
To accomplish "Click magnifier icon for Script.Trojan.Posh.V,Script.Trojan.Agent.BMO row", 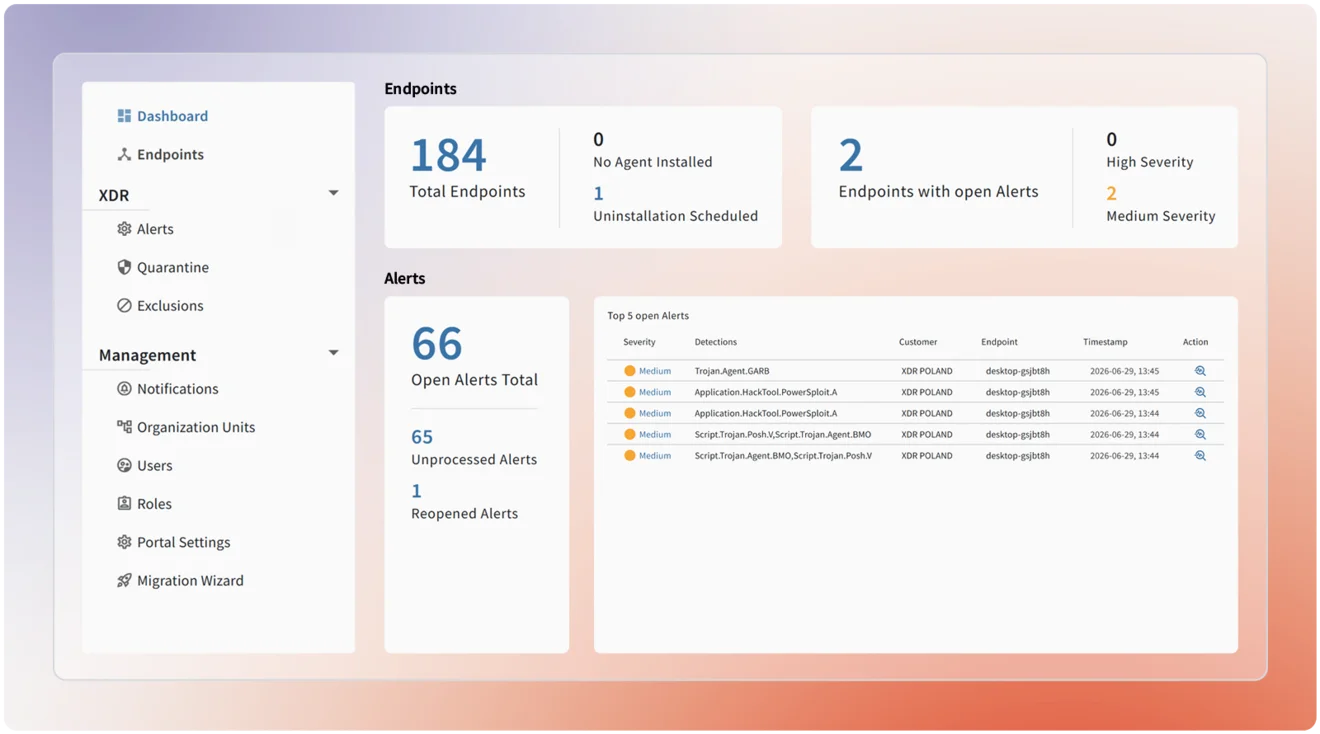I will pos(1200,434).
